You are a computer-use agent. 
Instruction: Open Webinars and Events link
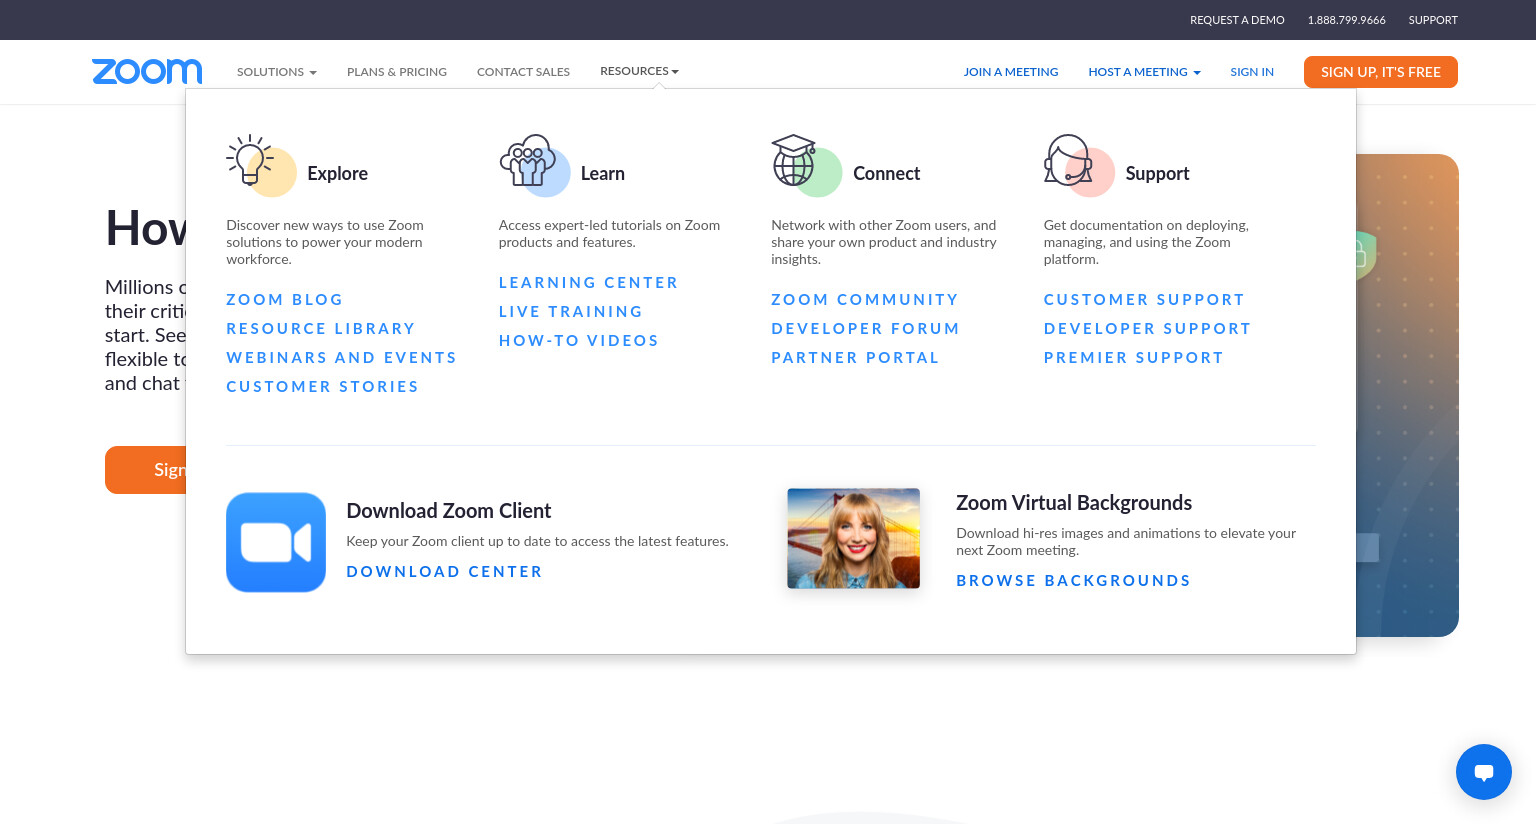pyautogui.click(x=342, y=358)
